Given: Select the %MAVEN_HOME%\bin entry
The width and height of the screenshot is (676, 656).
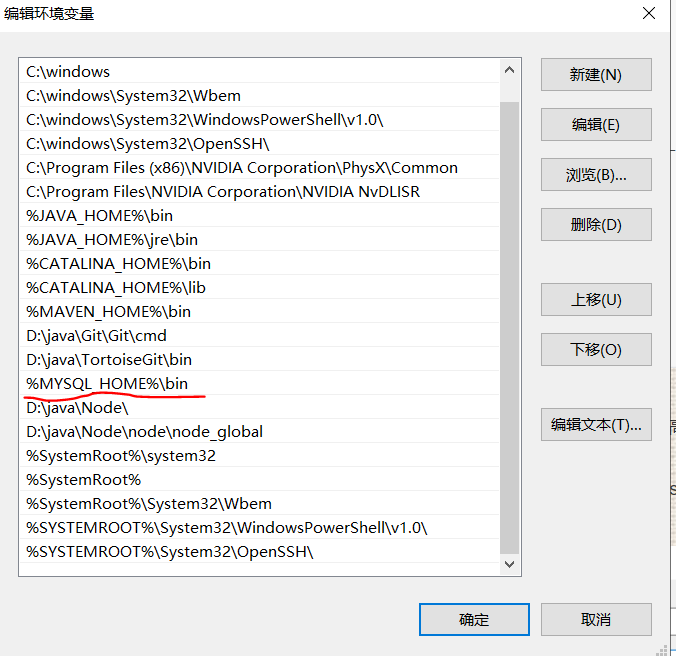Looking at the screenshot, I should [108, 312].
